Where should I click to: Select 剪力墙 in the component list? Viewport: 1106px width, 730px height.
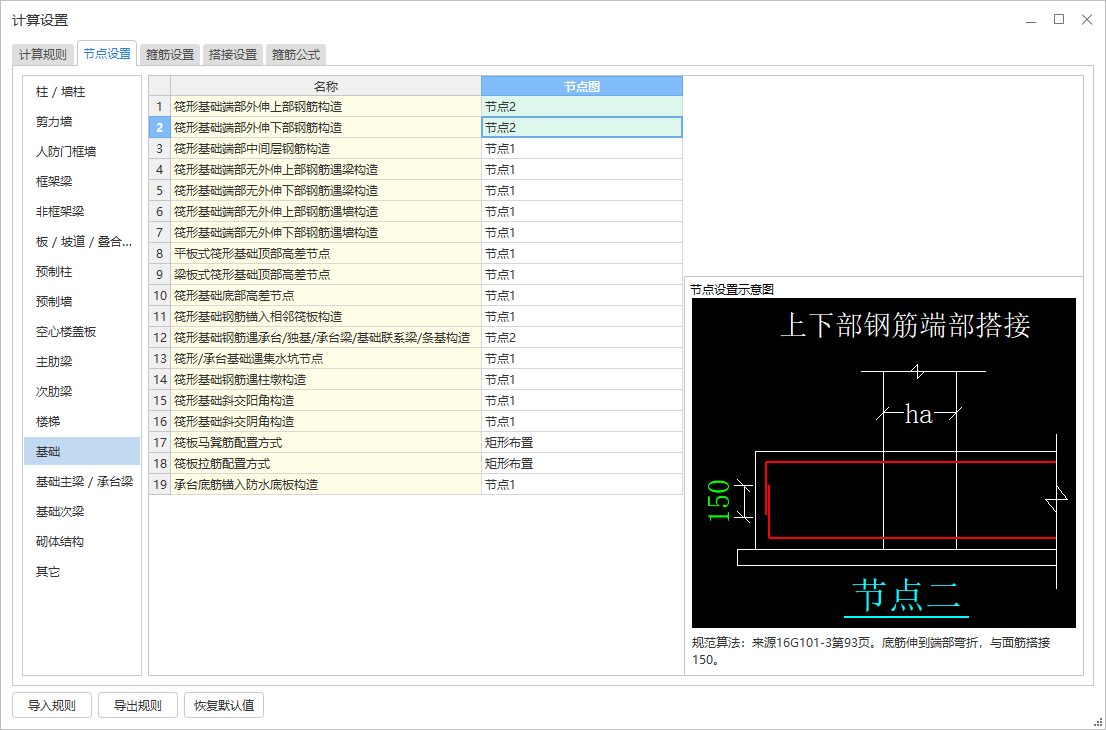point(82,122)
